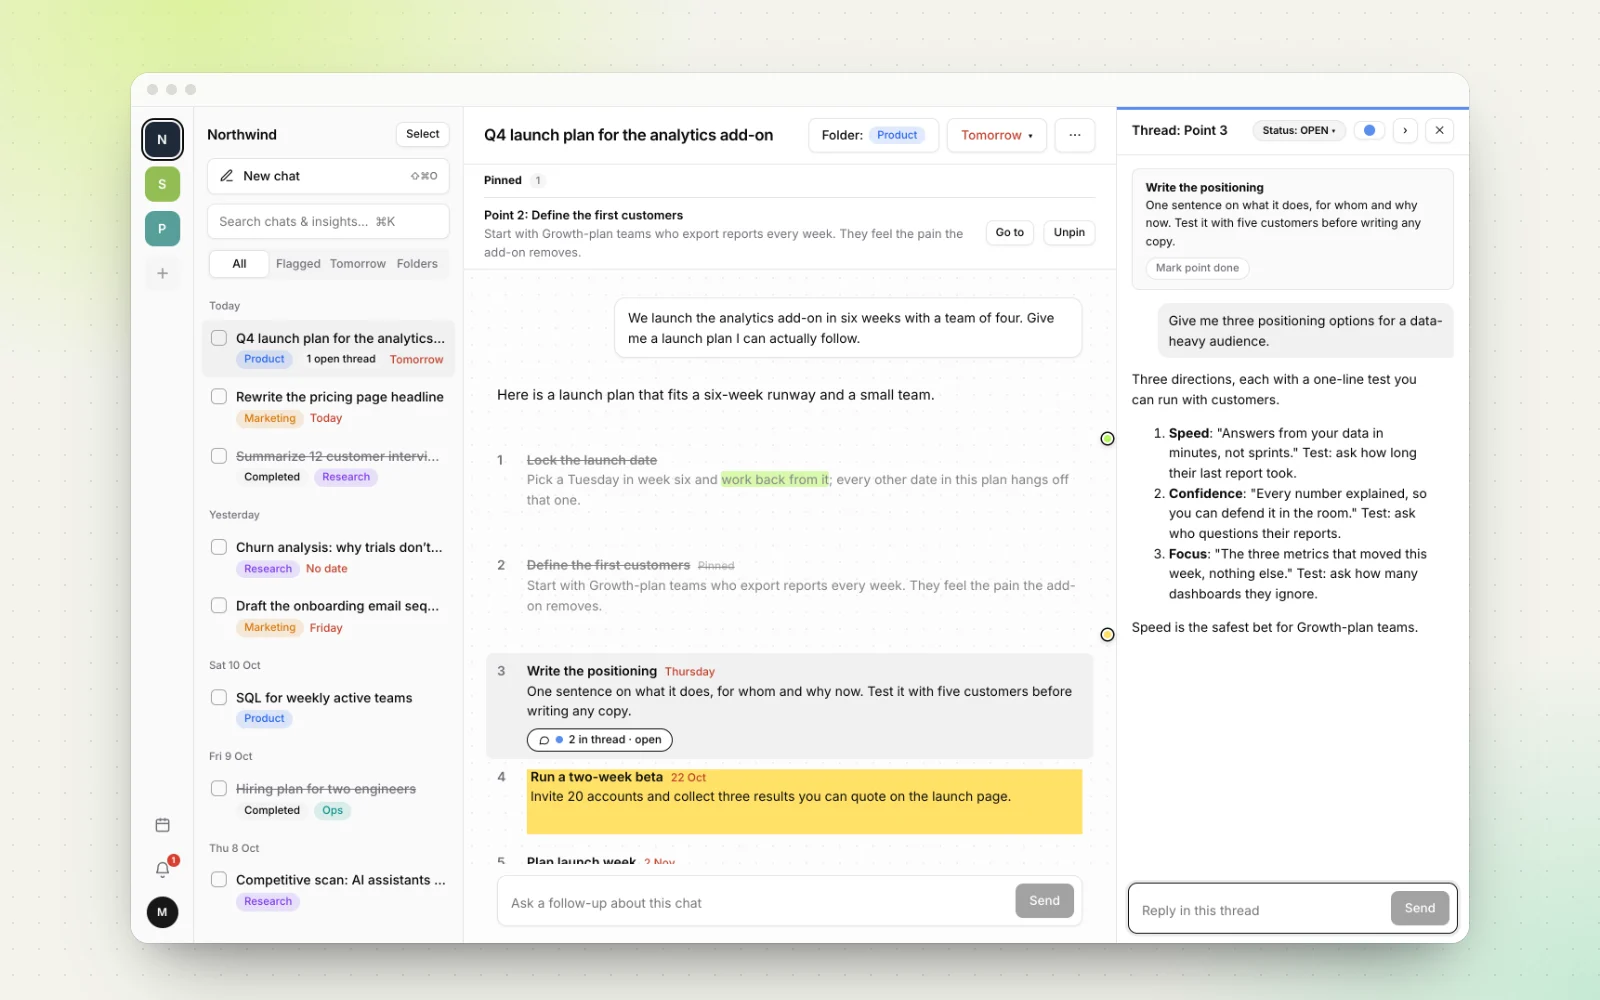The image size is (1600, 1000).
Task: Open notifications bell with red badge
Action: click(x=162, y=869)
